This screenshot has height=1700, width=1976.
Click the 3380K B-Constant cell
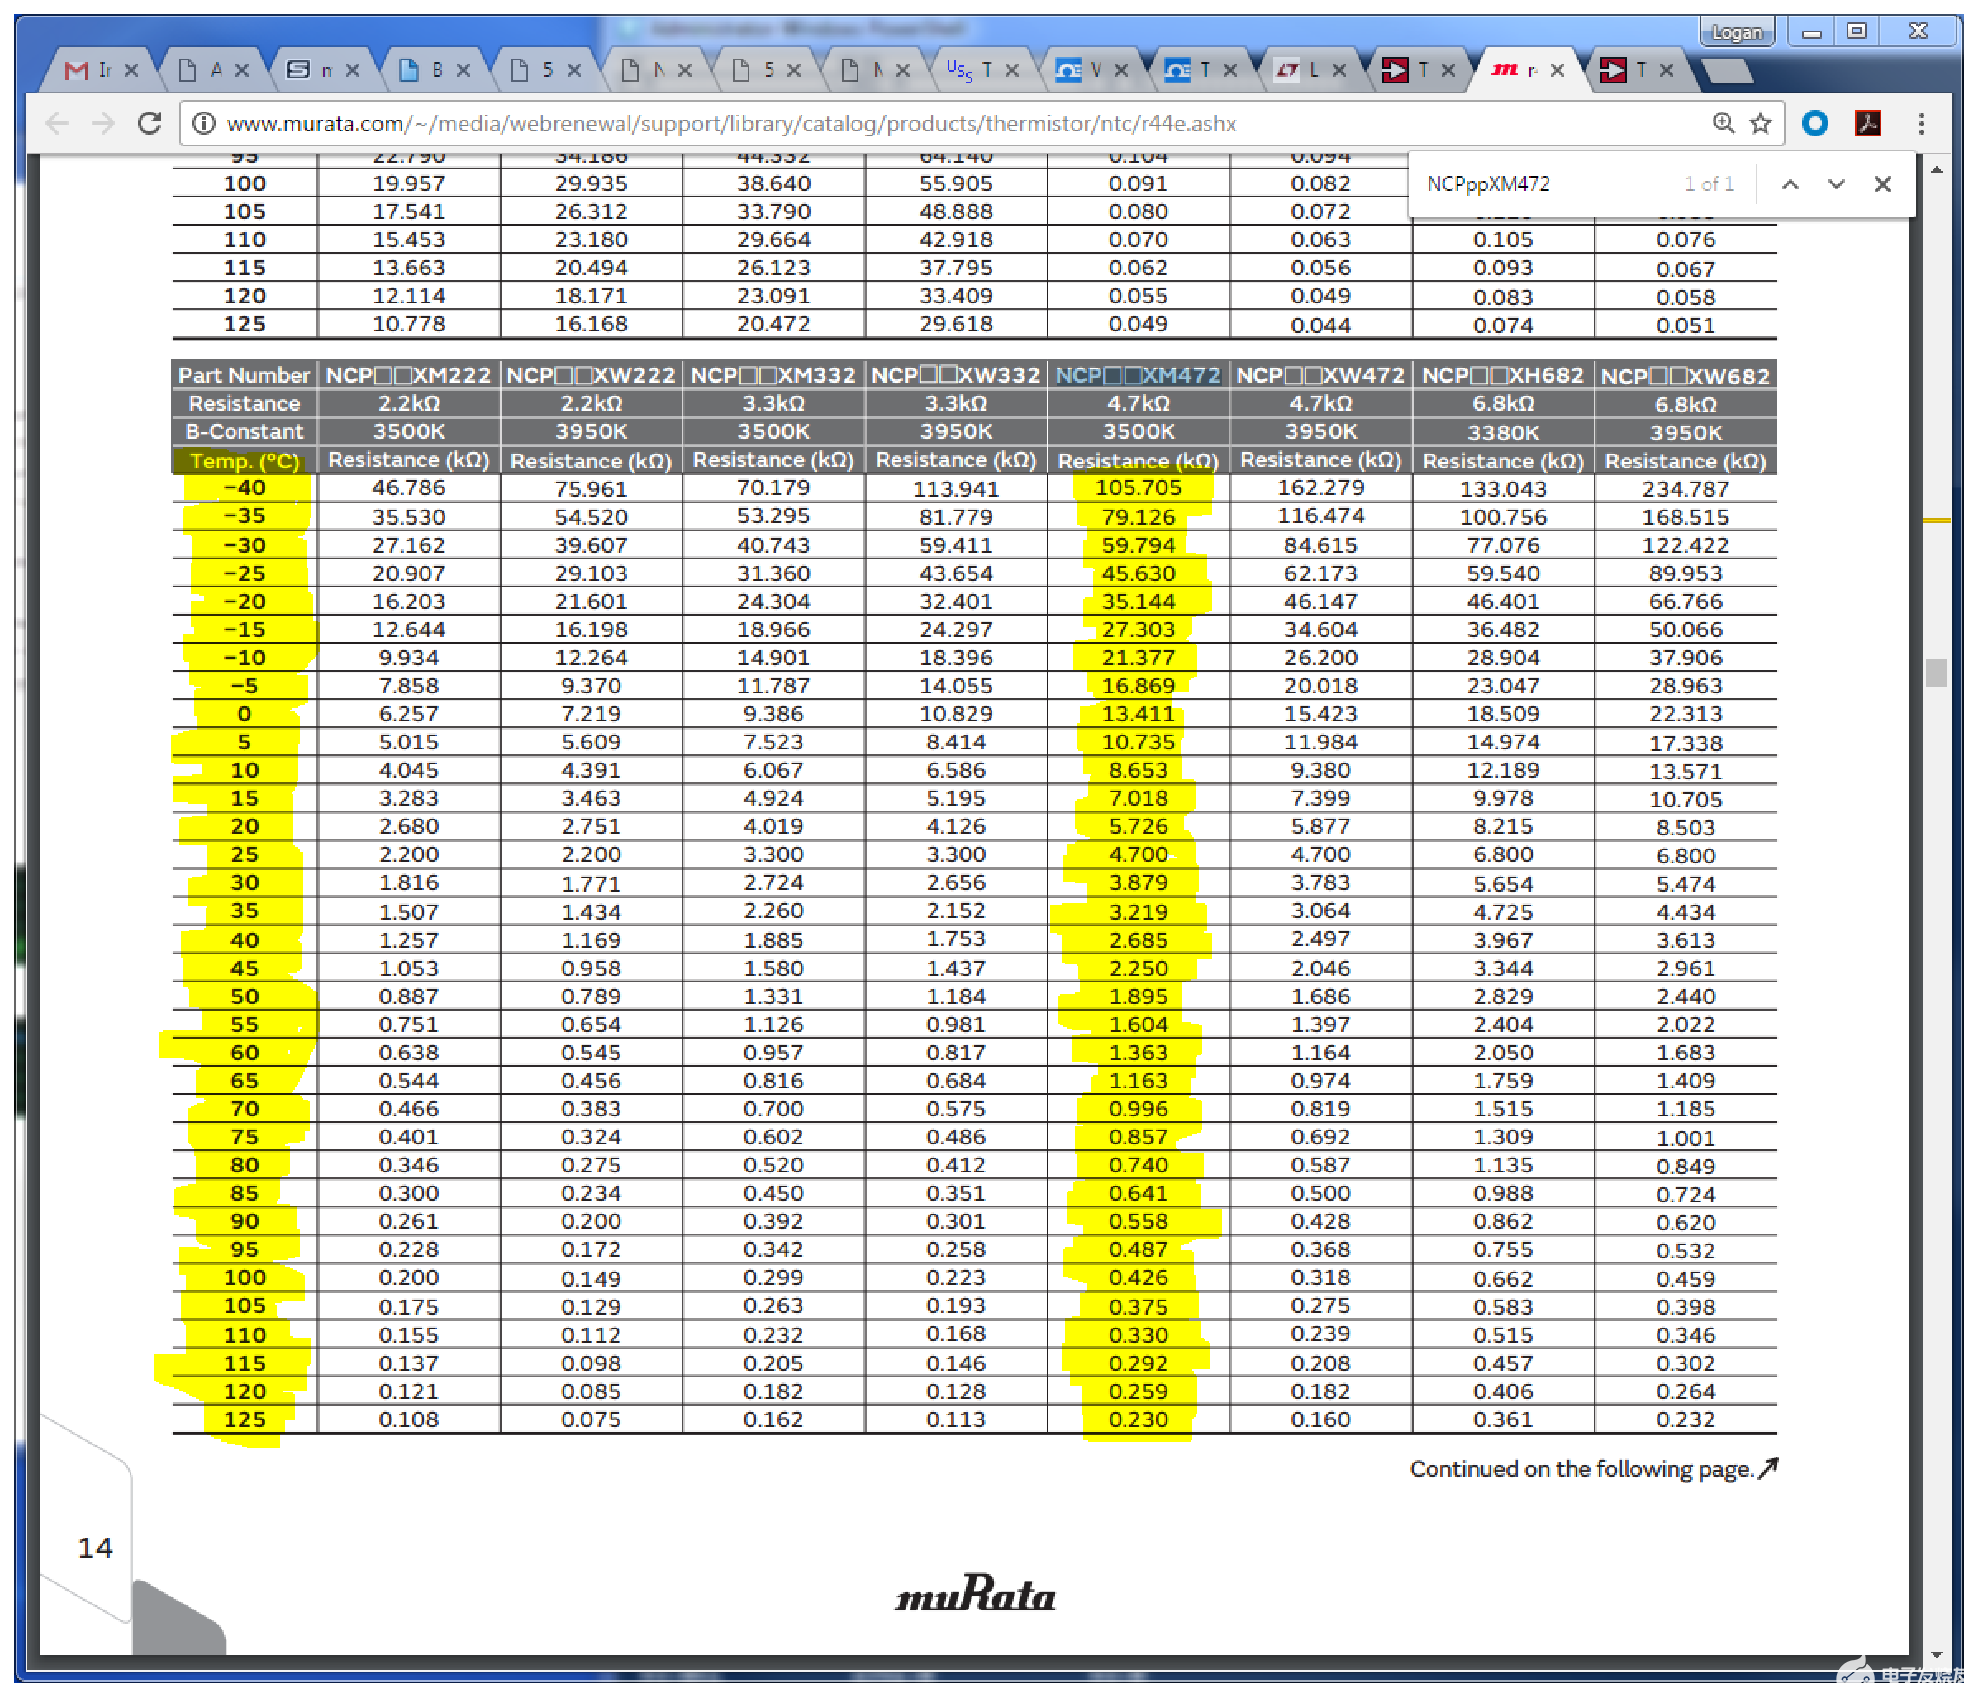[1503, 432]
